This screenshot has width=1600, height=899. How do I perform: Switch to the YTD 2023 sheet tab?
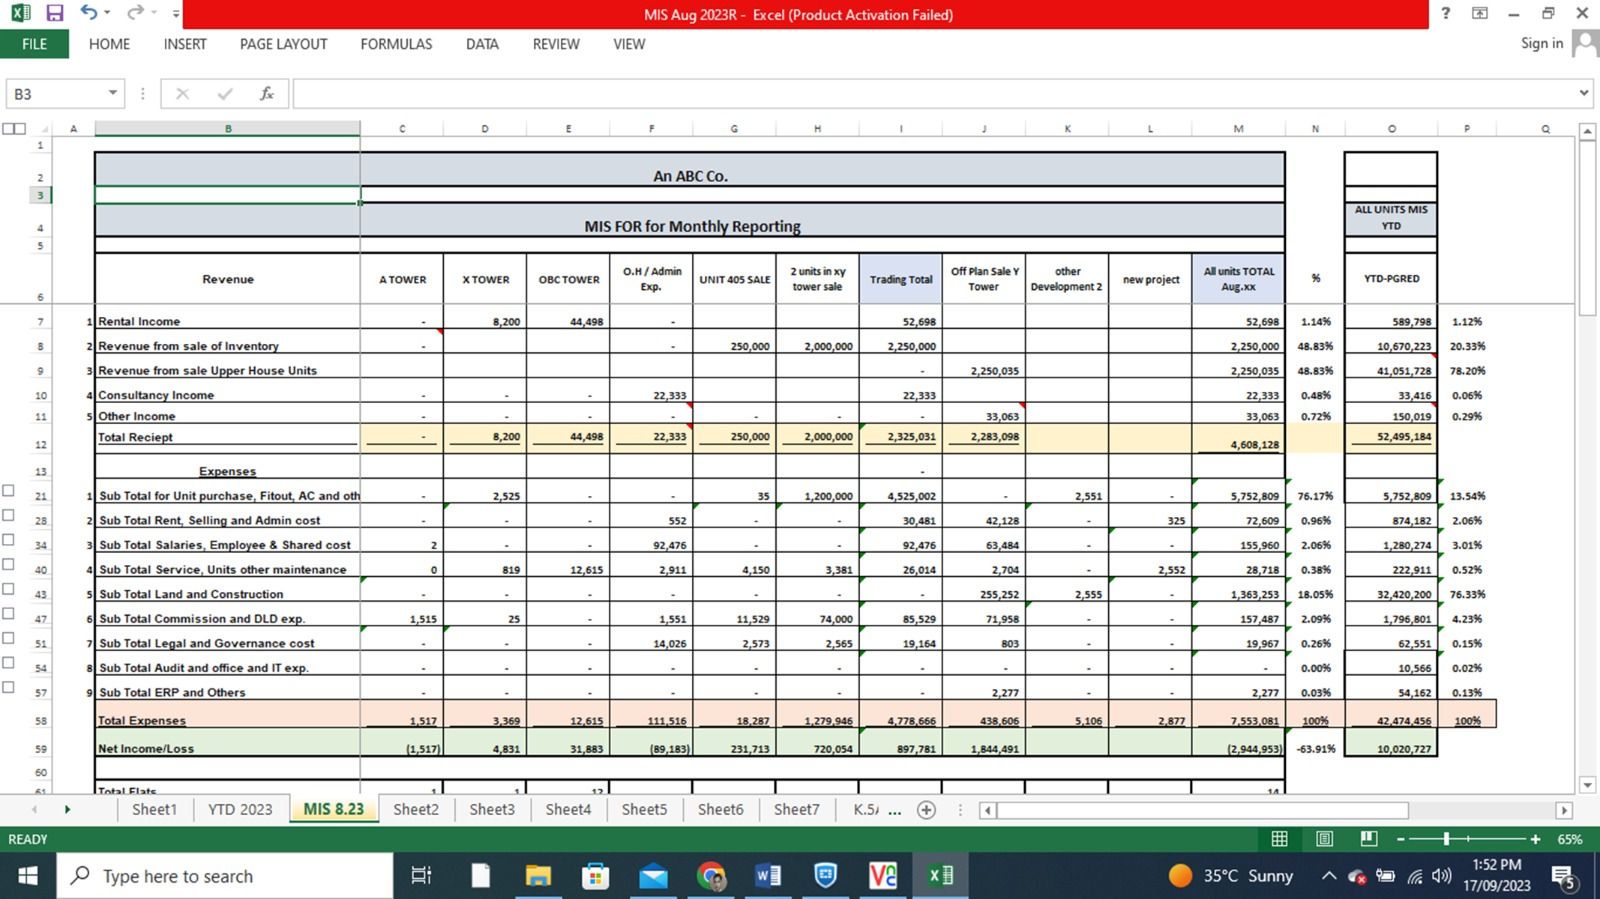coord(240,809)
